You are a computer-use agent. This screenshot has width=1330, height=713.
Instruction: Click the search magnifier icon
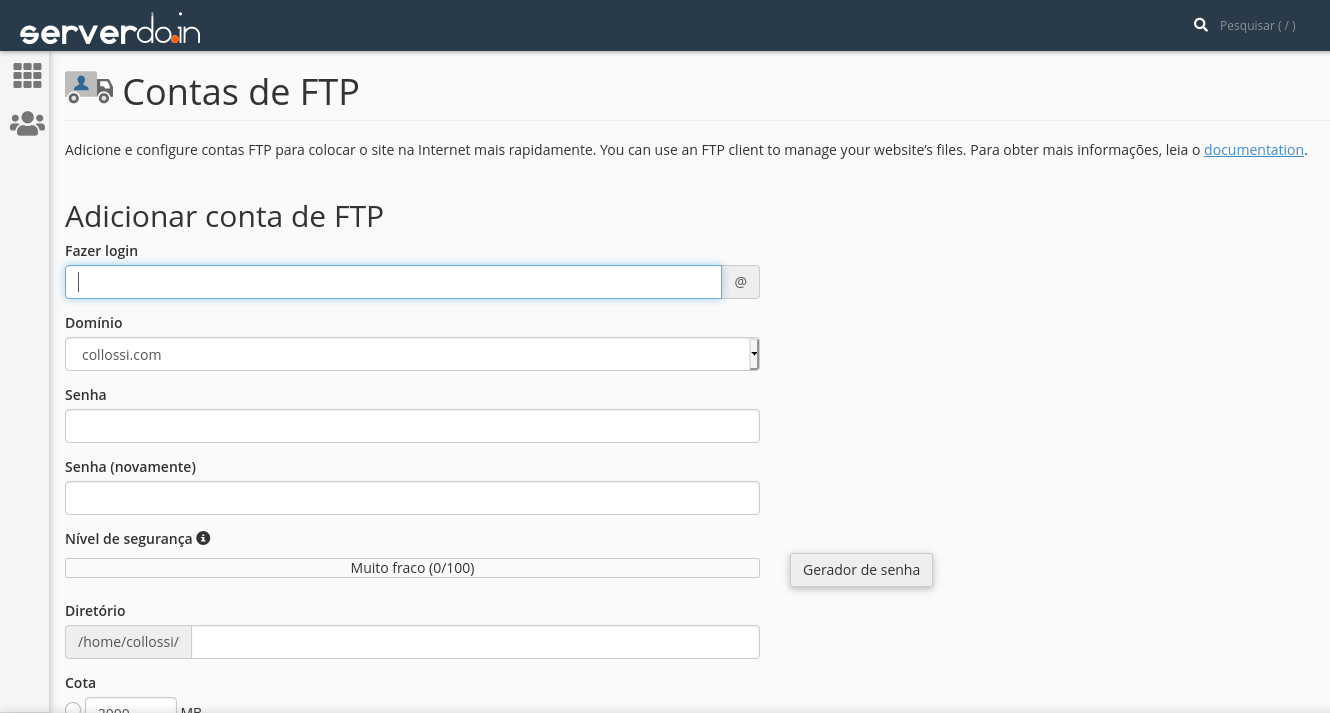coord(1201,25)
